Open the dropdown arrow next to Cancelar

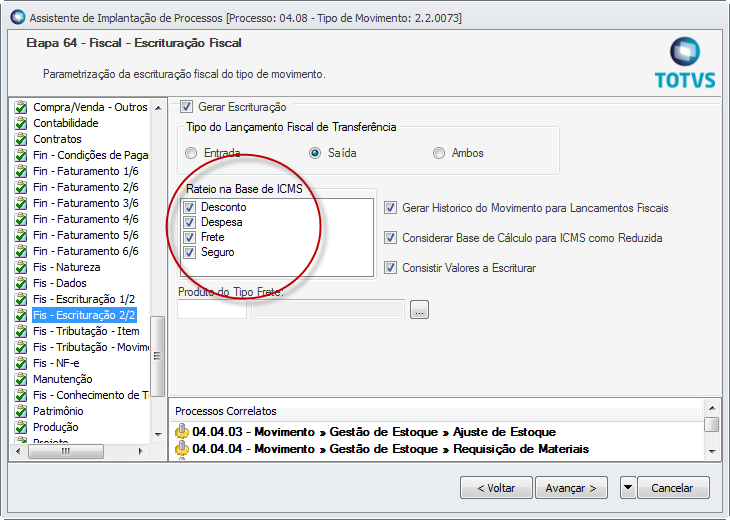pos(628,488)
